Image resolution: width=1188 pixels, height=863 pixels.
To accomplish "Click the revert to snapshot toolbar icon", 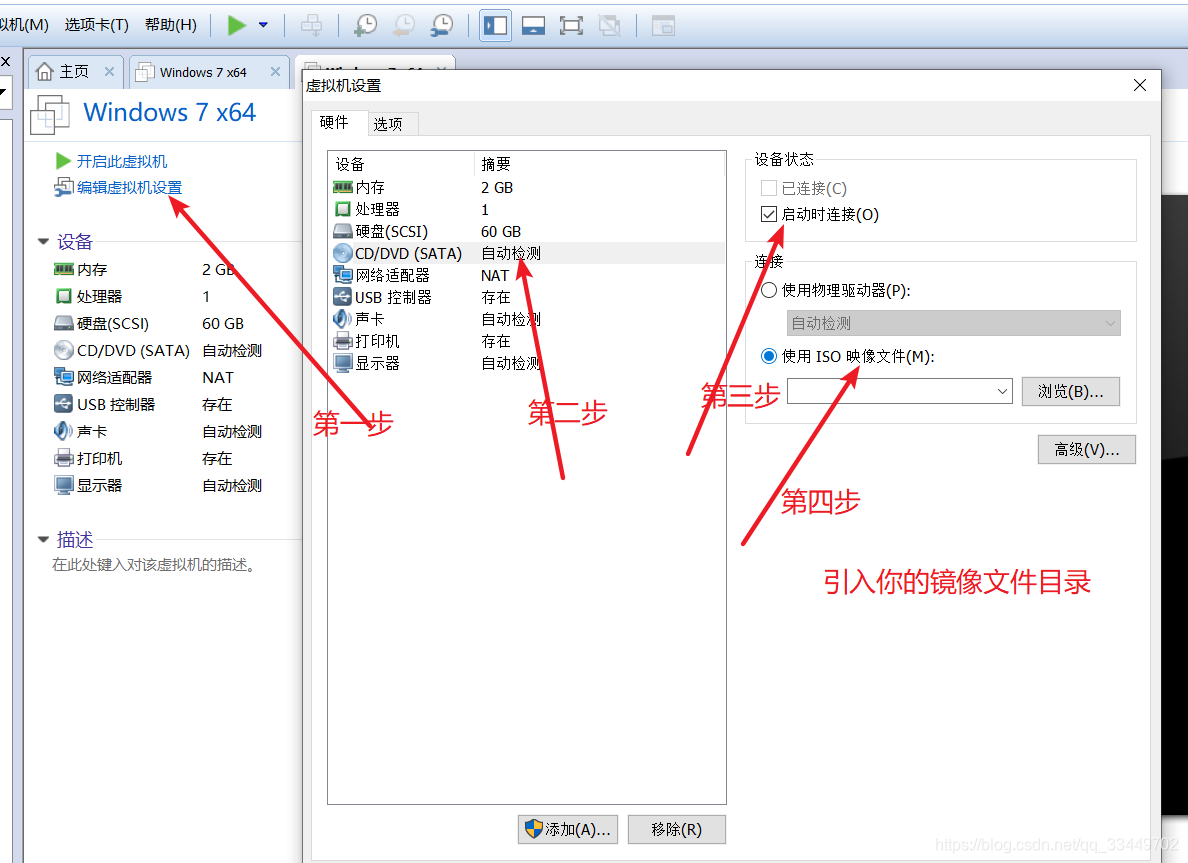I will 404,26.
